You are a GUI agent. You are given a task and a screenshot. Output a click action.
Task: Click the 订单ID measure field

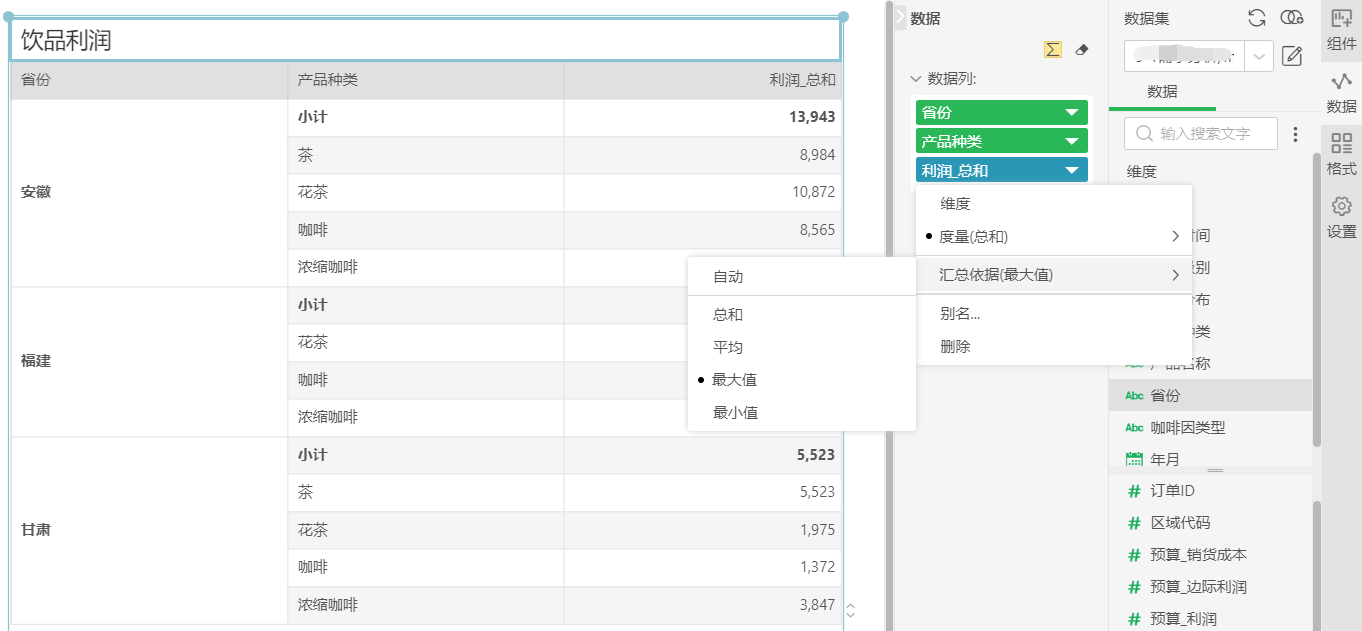(1172, 490)
